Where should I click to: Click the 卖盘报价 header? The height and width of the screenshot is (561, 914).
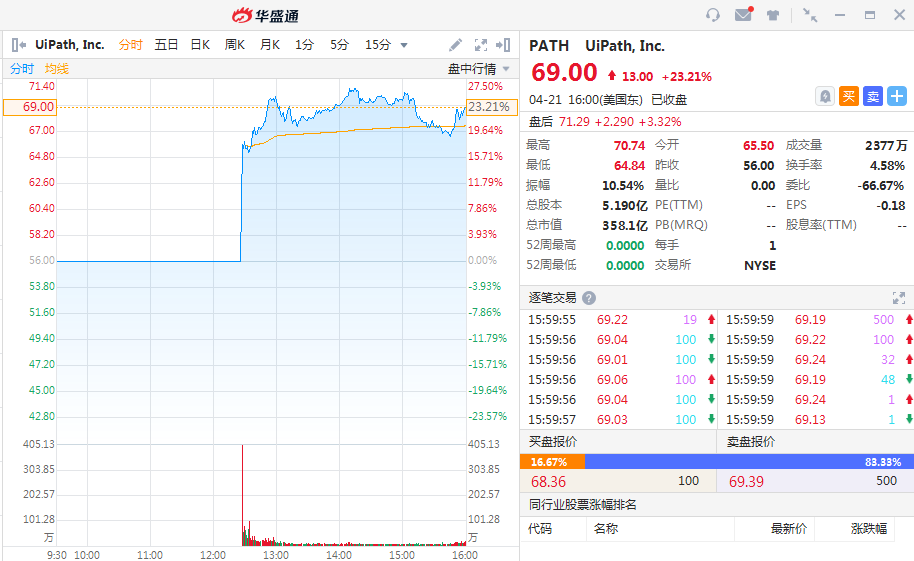751,441
